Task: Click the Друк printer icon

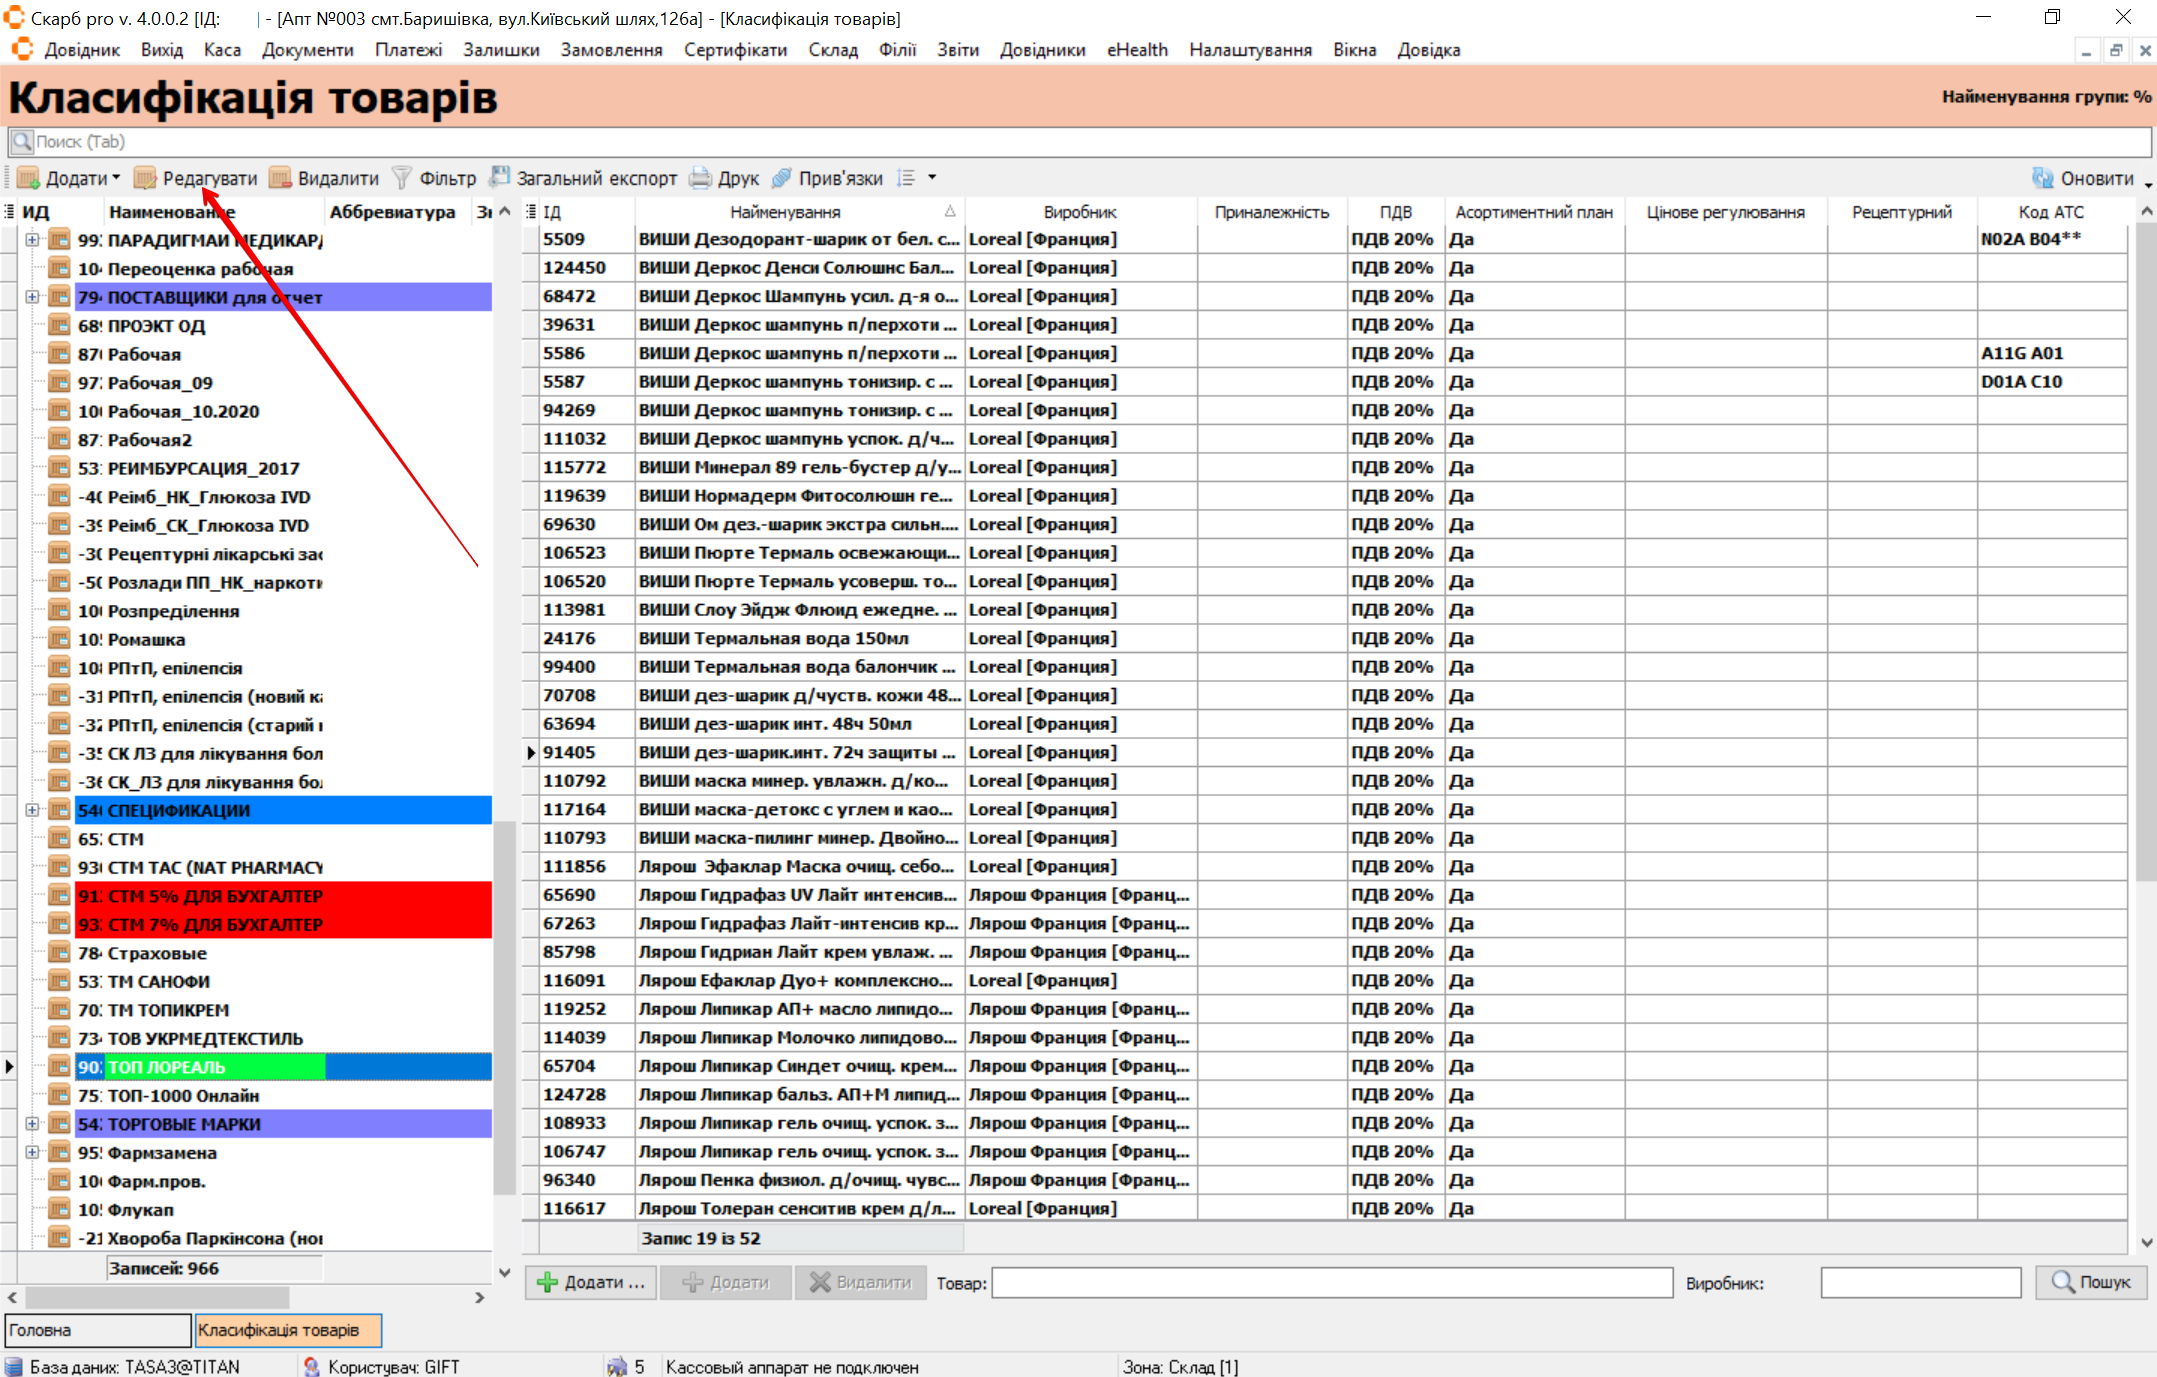Action: 701,178
